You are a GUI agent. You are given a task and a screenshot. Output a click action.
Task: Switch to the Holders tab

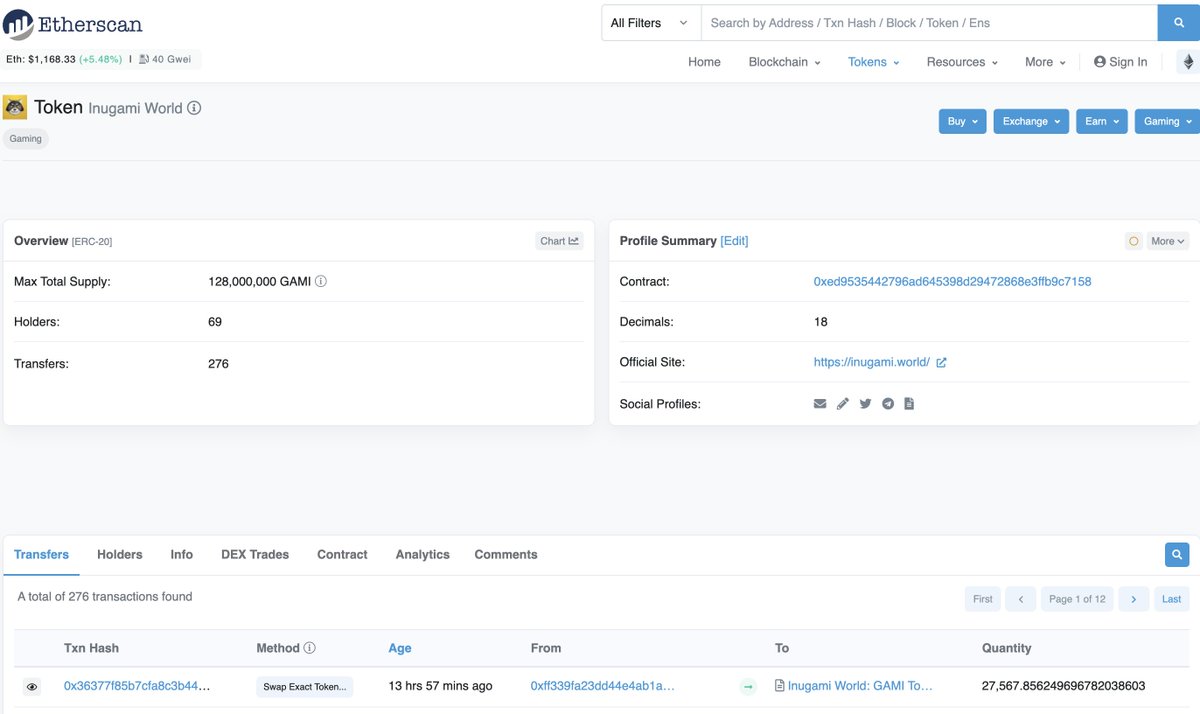click(x=120, y=554)
